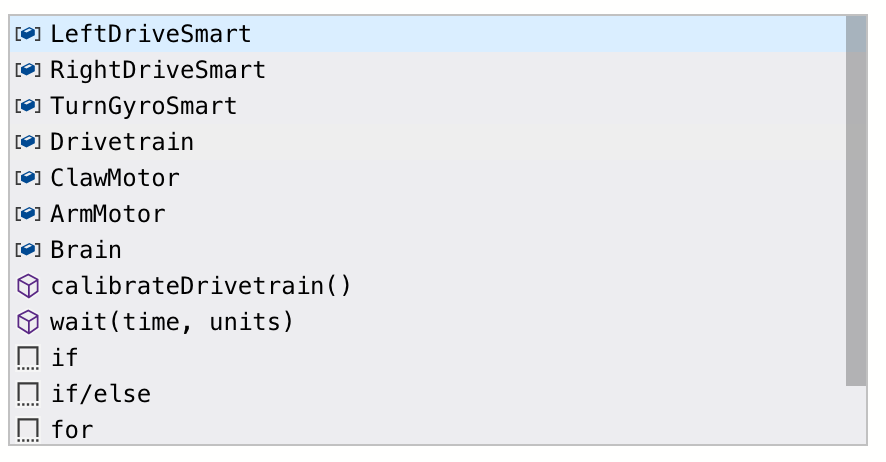Image resolution: width=886 pixels, height=462 pixels.
Task: Click the suggestion list vertical scrollbar
Action: click(x=855, y=200)
